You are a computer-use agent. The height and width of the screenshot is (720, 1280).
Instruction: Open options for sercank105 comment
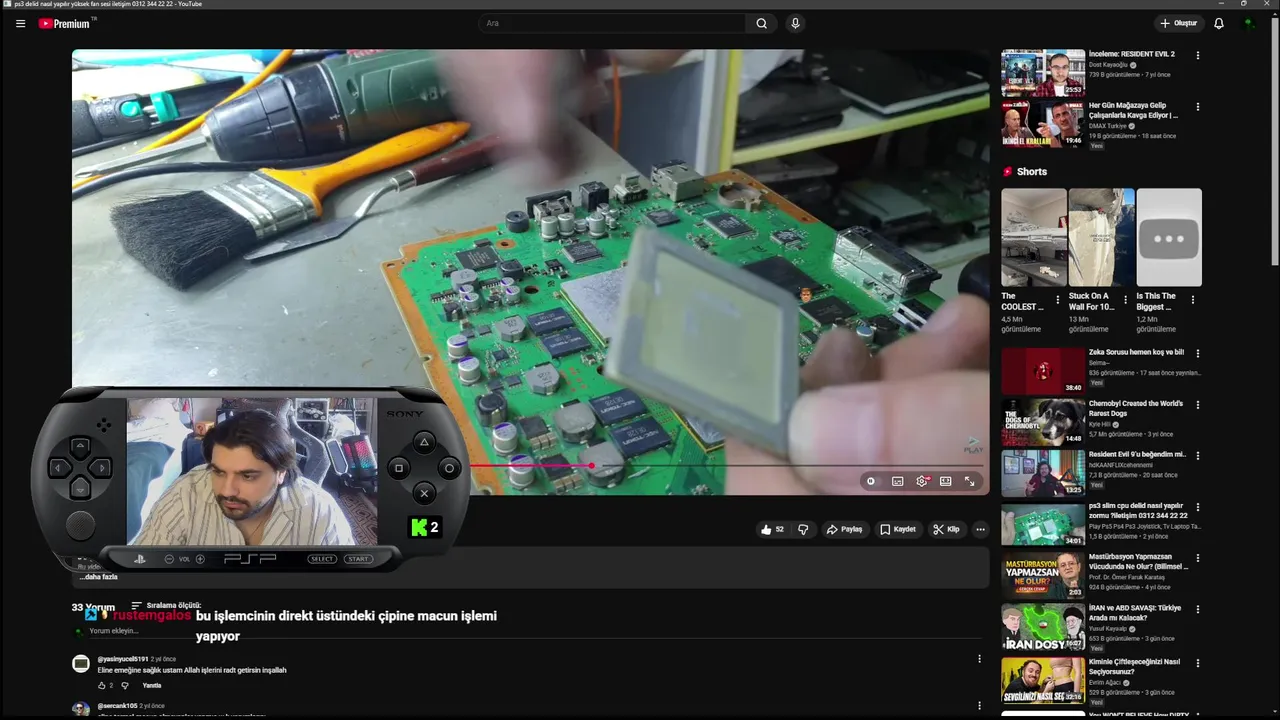point(979,707)
